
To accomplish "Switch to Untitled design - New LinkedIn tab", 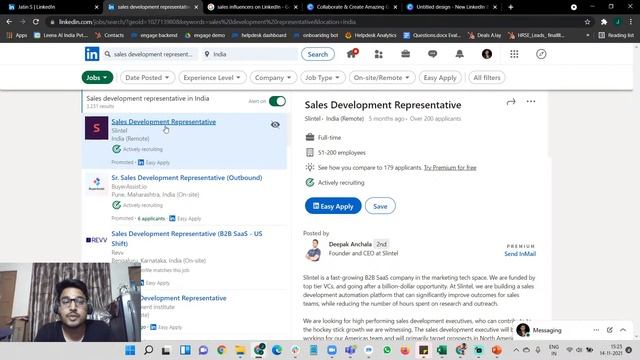I will coord(451,7).
